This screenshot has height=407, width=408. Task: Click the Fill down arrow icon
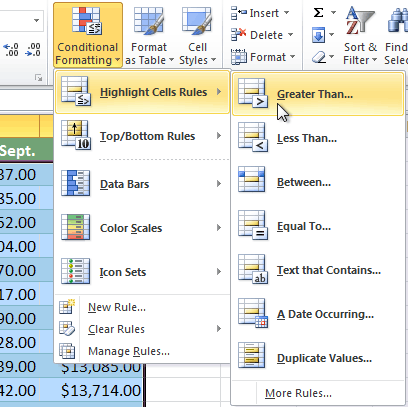click(319, 35)
